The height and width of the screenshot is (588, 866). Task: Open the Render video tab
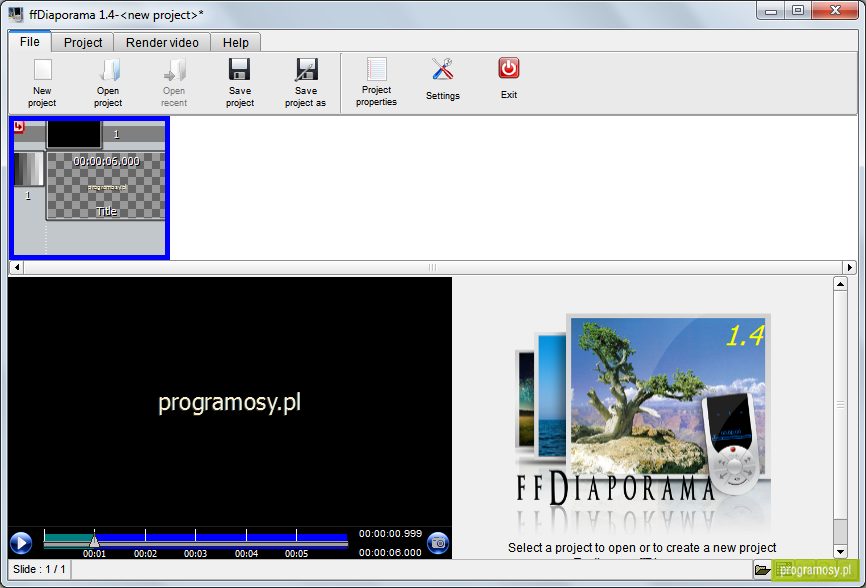(x=162, y=43)
